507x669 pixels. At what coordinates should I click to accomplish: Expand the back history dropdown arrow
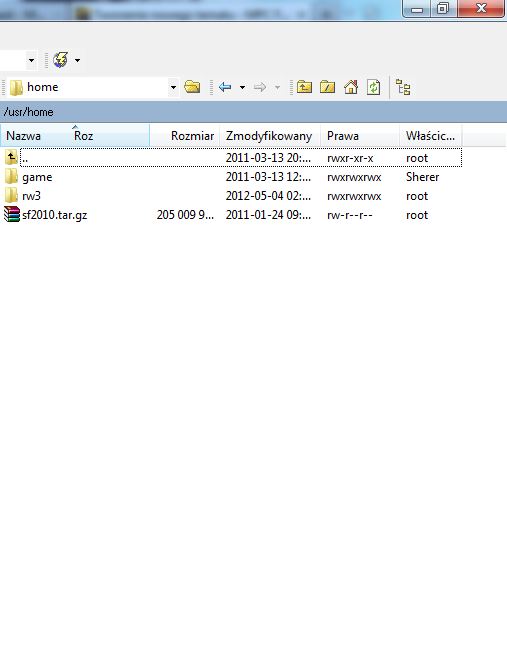point(242,87)
